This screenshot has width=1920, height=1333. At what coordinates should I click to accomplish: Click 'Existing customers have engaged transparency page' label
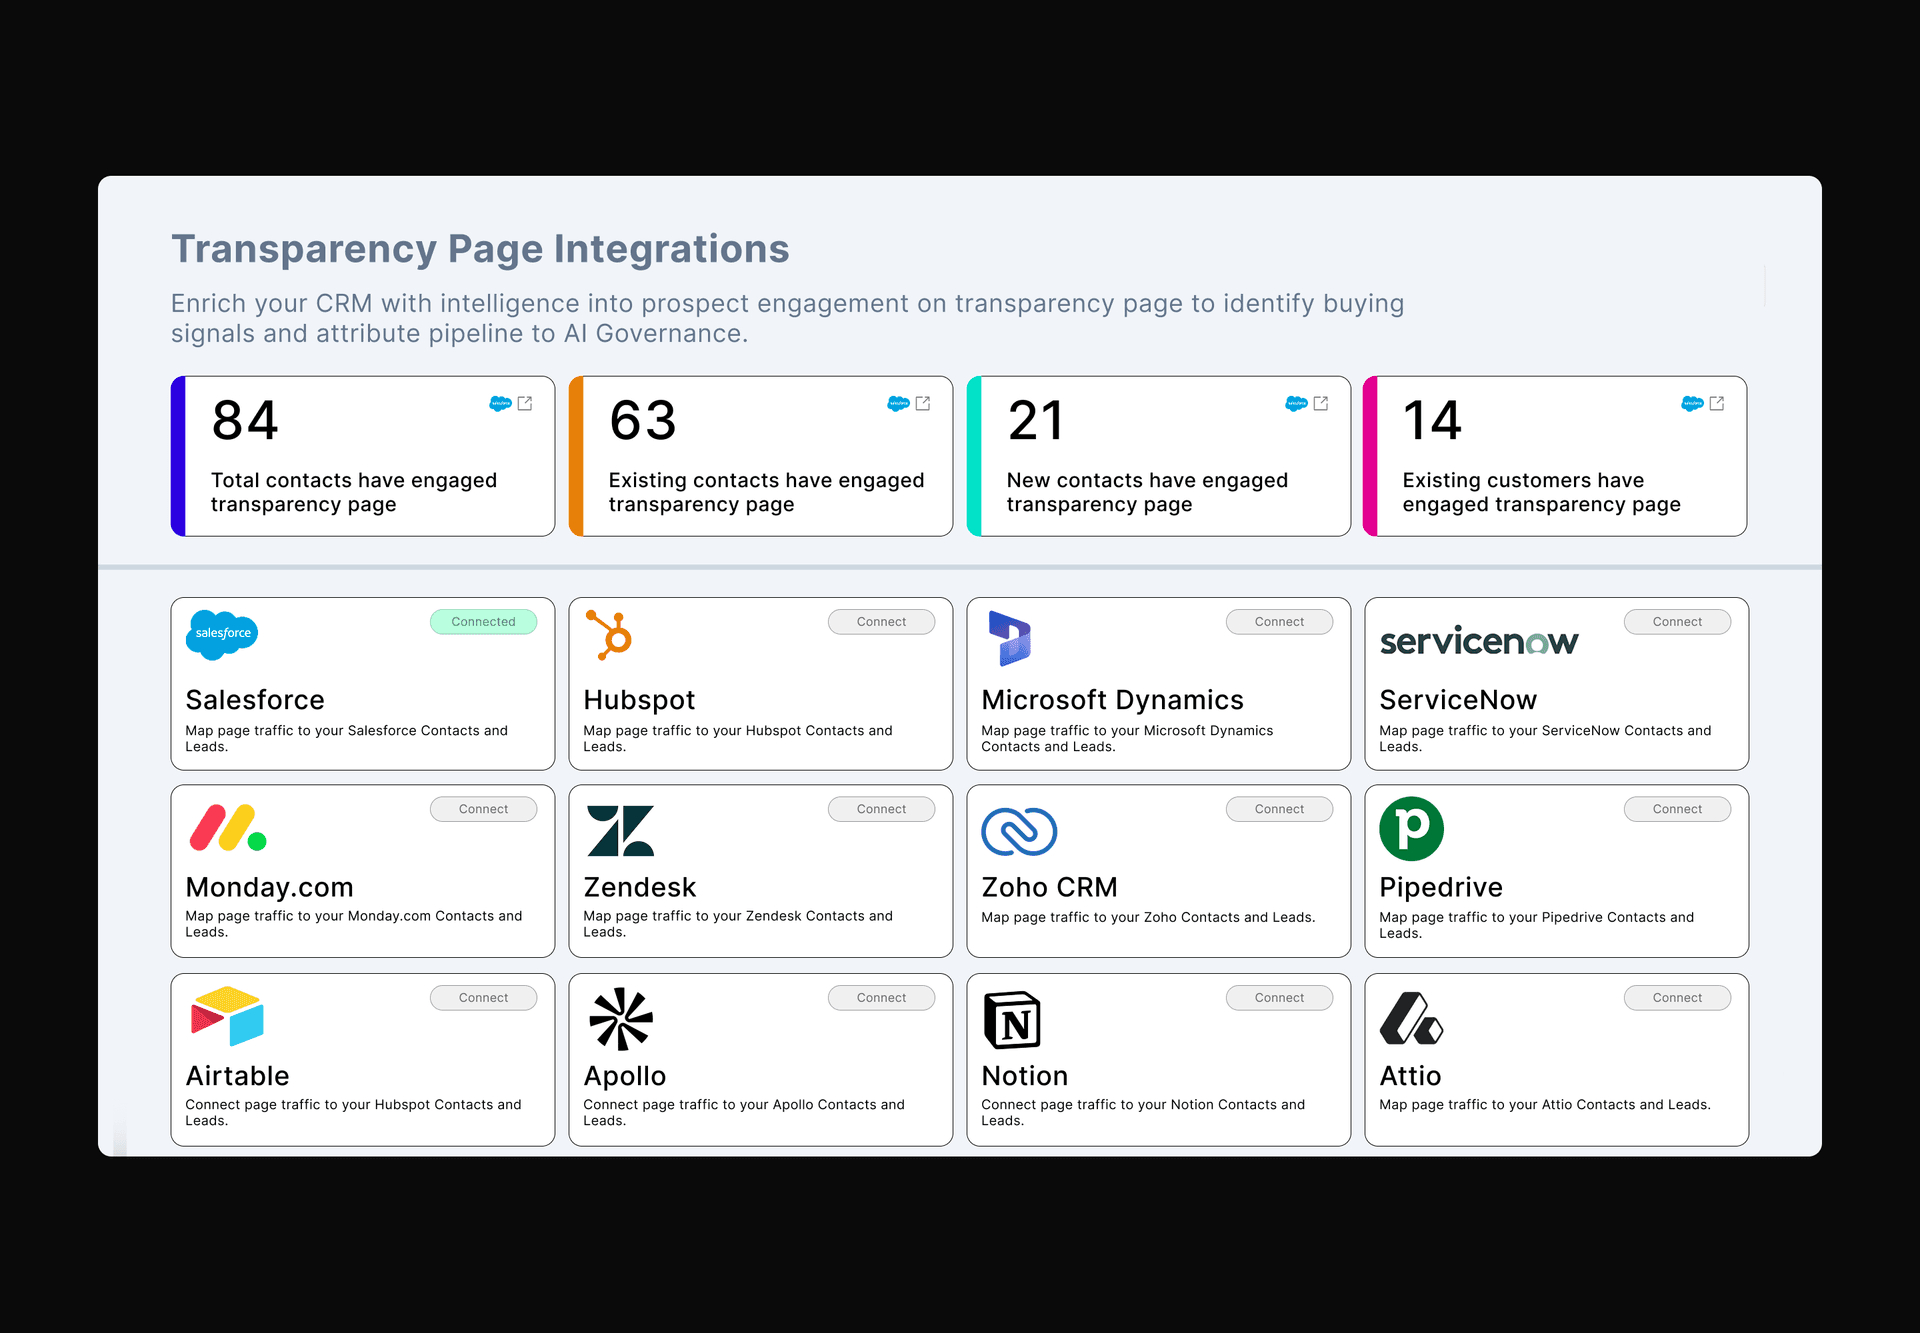point(1541,492)
